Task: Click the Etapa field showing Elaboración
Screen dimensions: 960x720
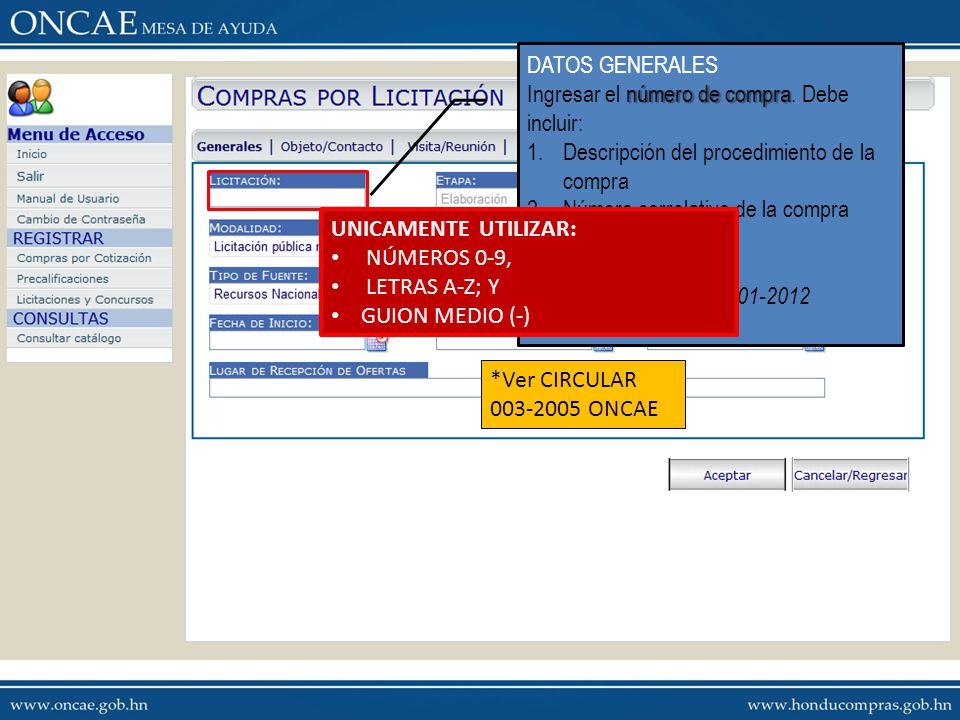Action: point(477,199)
